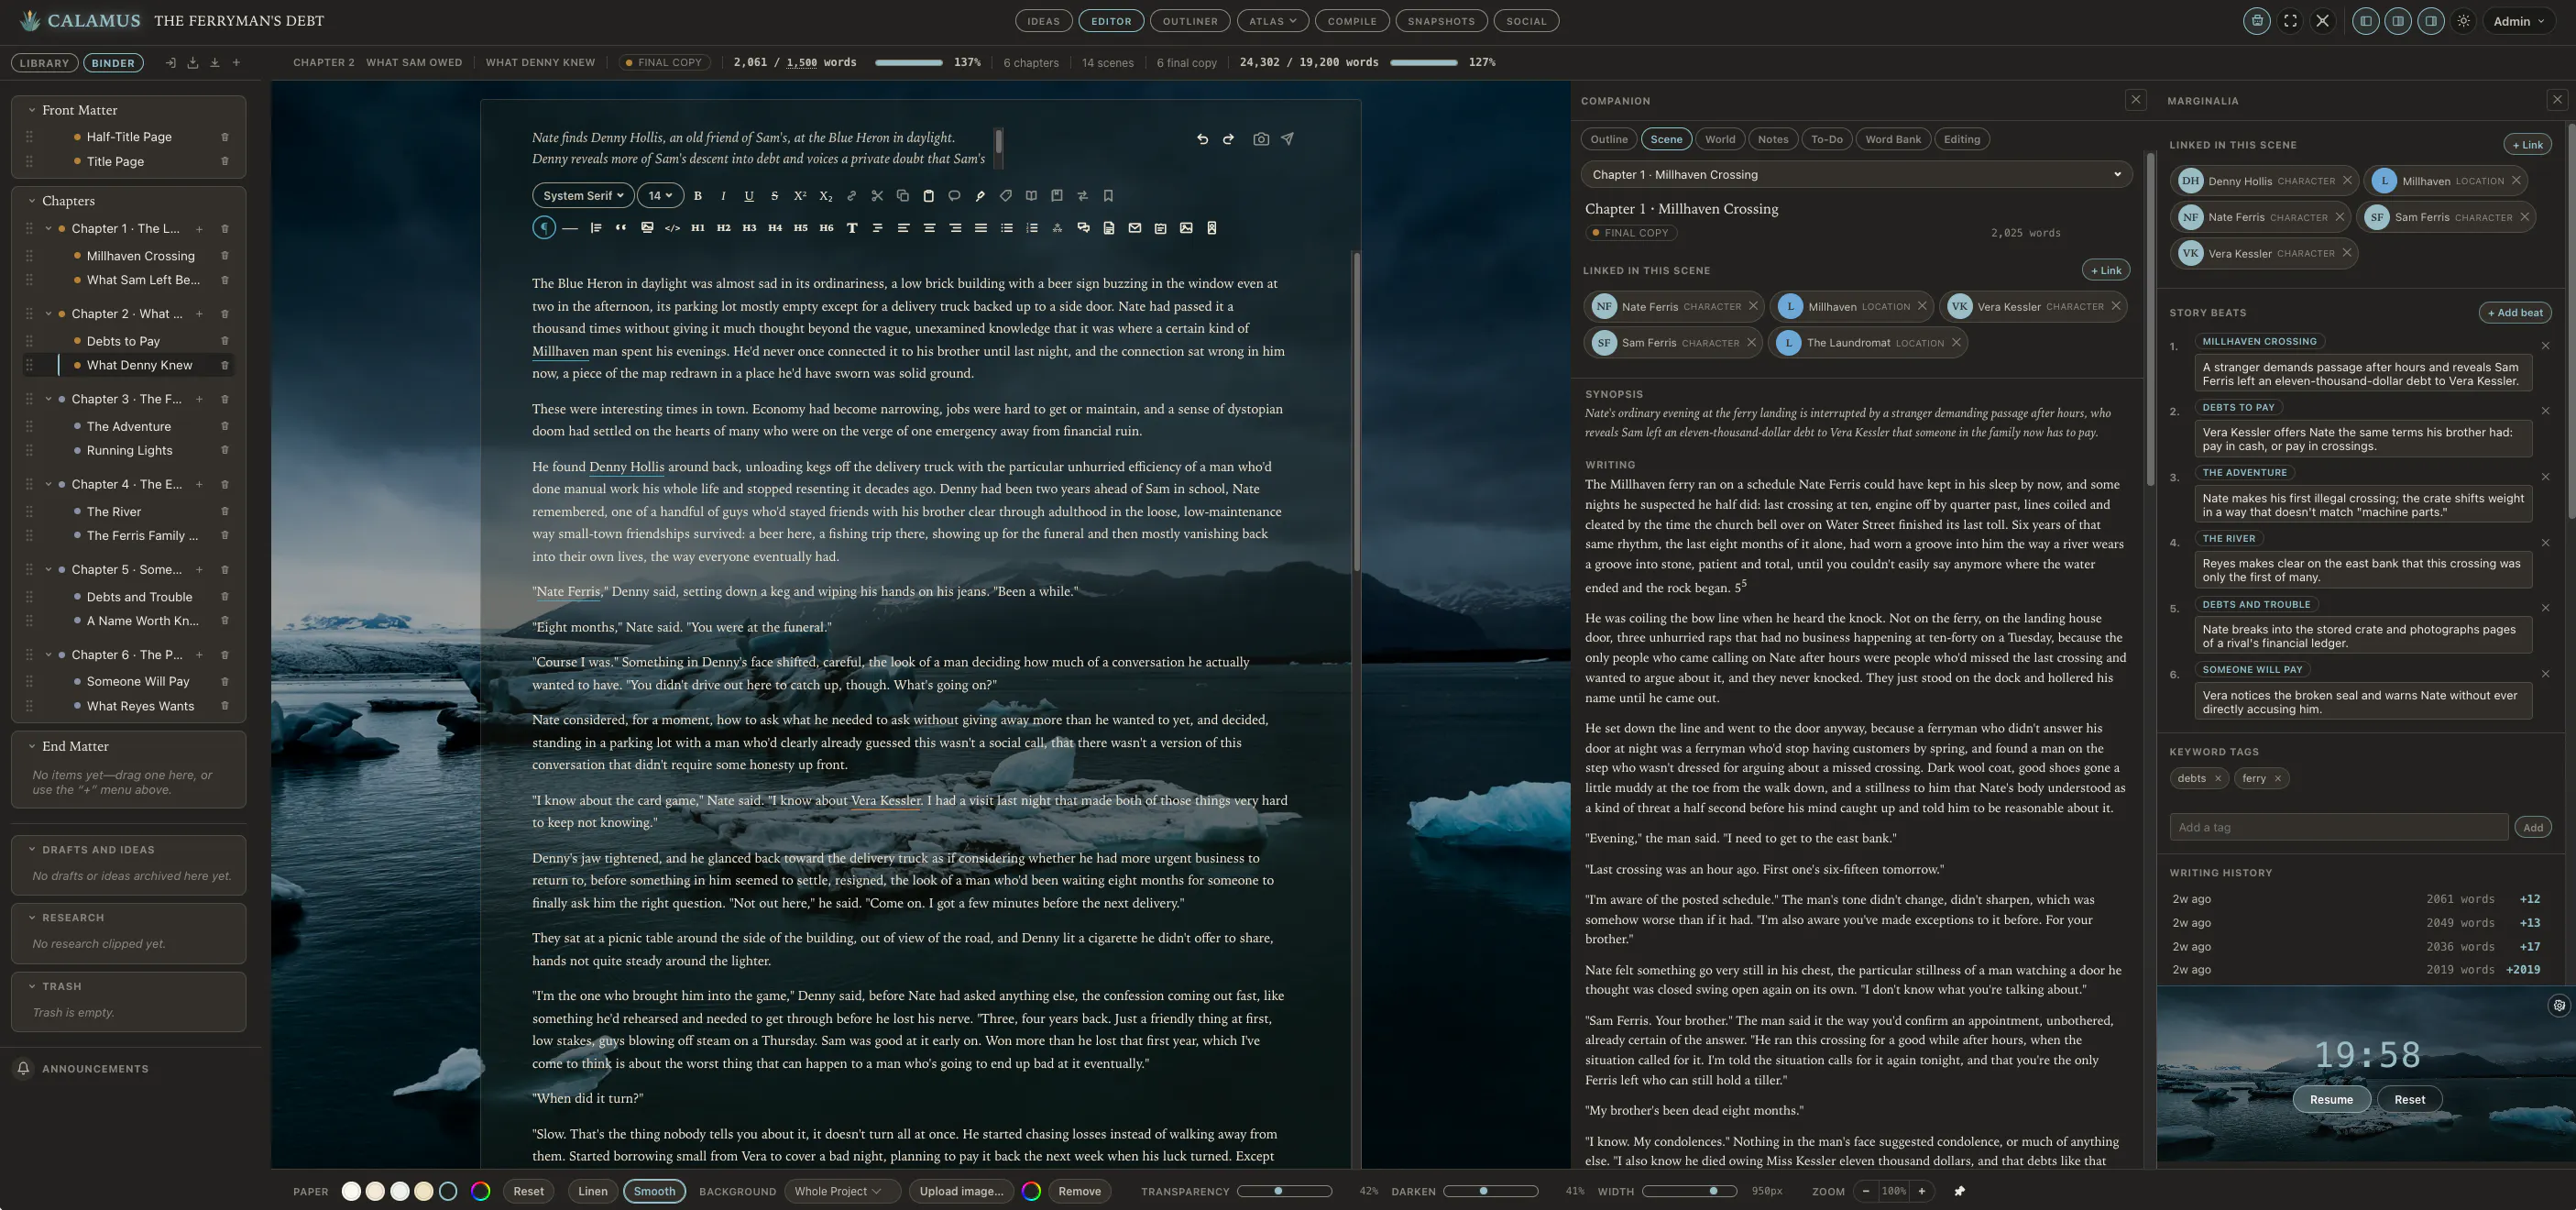Click the snapshot camera icon above the editor
The height and width of the screenshot is (1210, 2576).
(1261, 139)
